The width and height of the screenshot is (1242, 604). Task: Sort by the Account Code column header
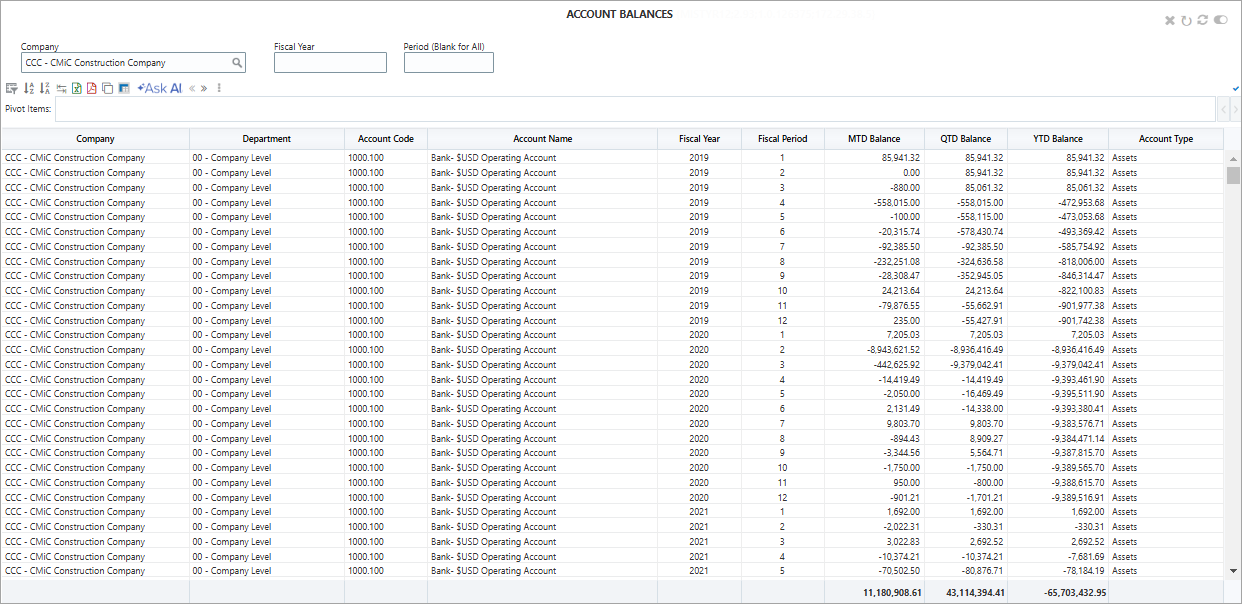[x=386, y=139]
